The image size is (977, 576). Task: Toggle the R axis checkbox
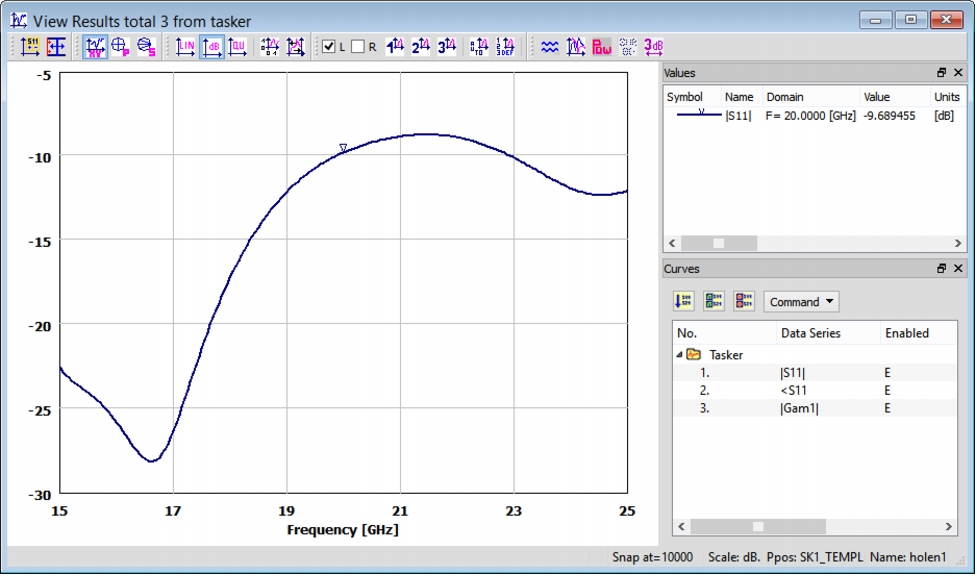tap(358, 47)
